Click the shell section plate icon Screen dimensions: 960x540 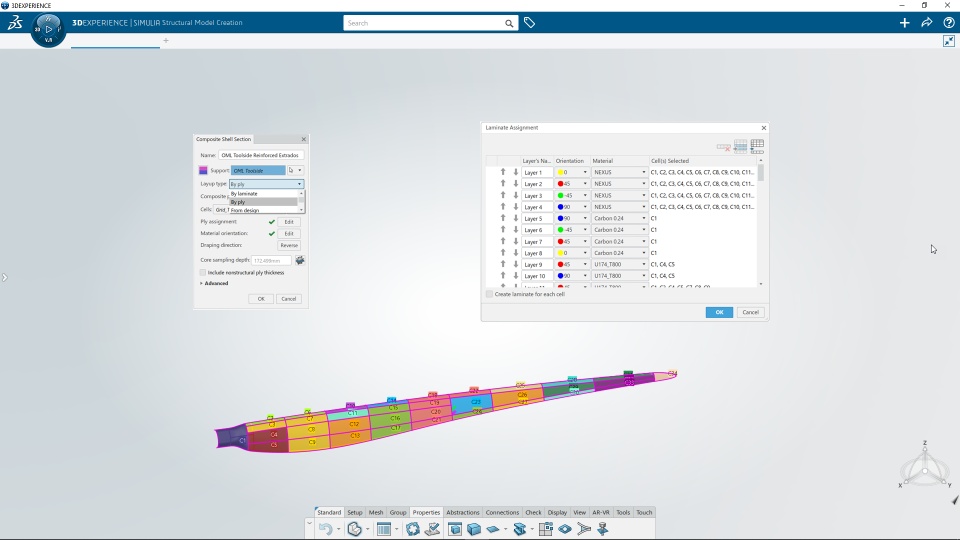pos(493,529)
